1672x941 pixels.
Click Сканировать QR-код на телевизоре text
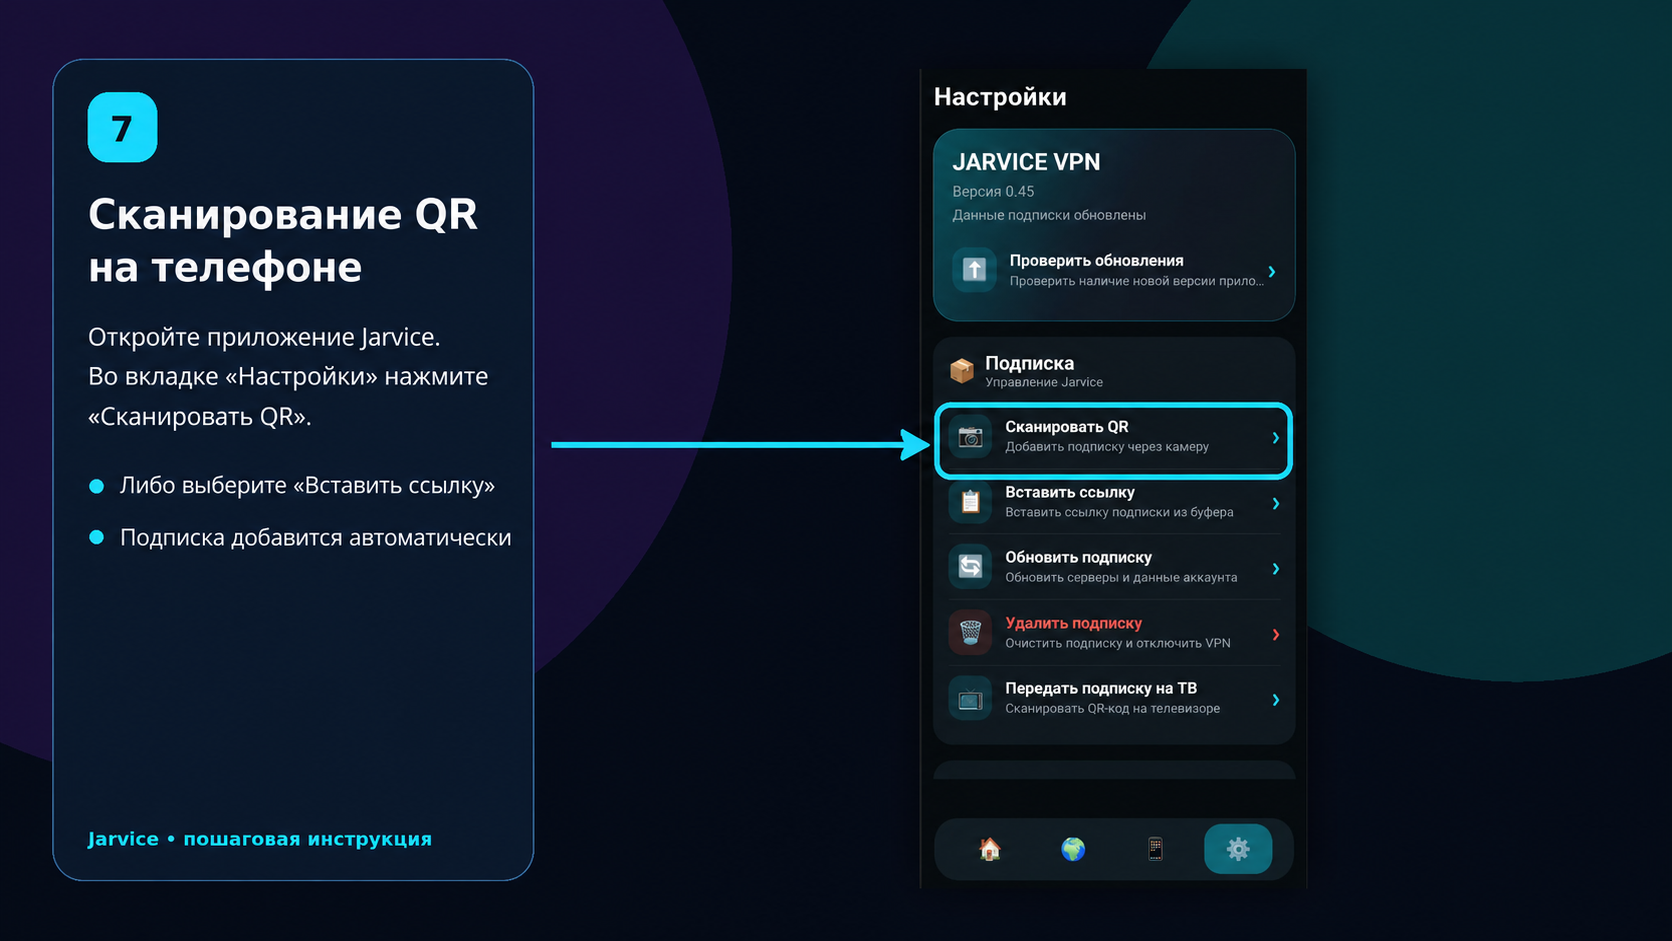1112,708
